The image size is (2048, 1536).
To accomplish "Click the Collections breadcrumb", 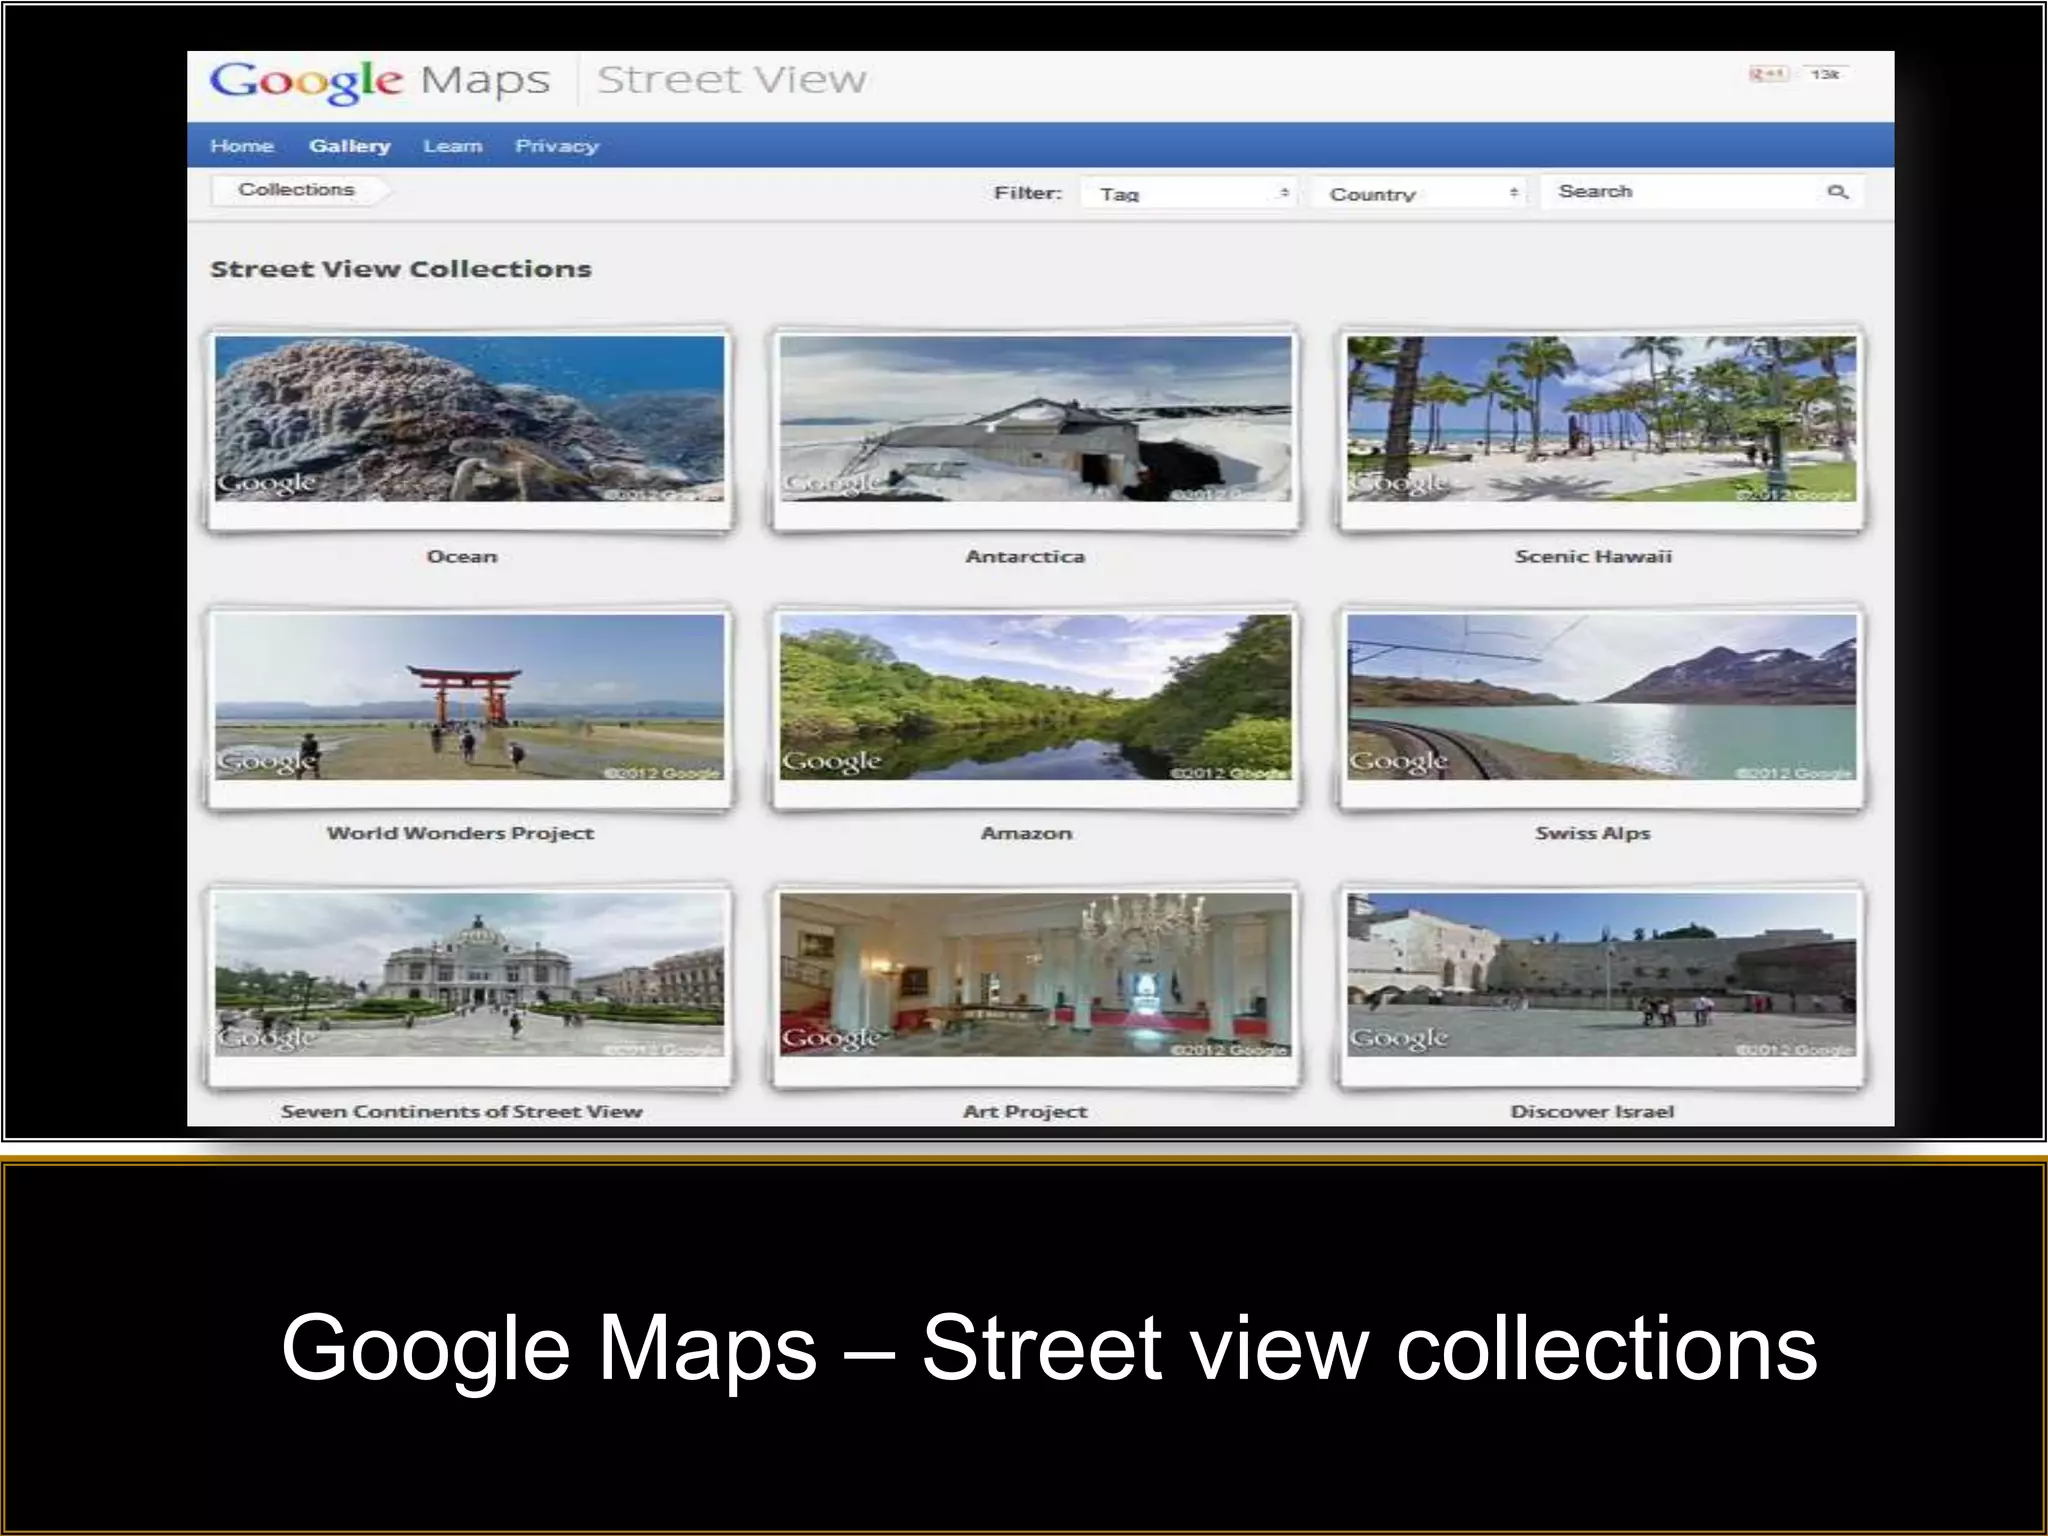I will (x=299, y=190).
